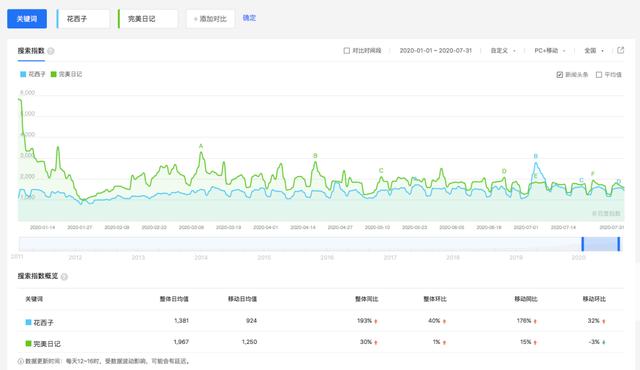Edit the 花西子 keyword field

pos(83,19)
